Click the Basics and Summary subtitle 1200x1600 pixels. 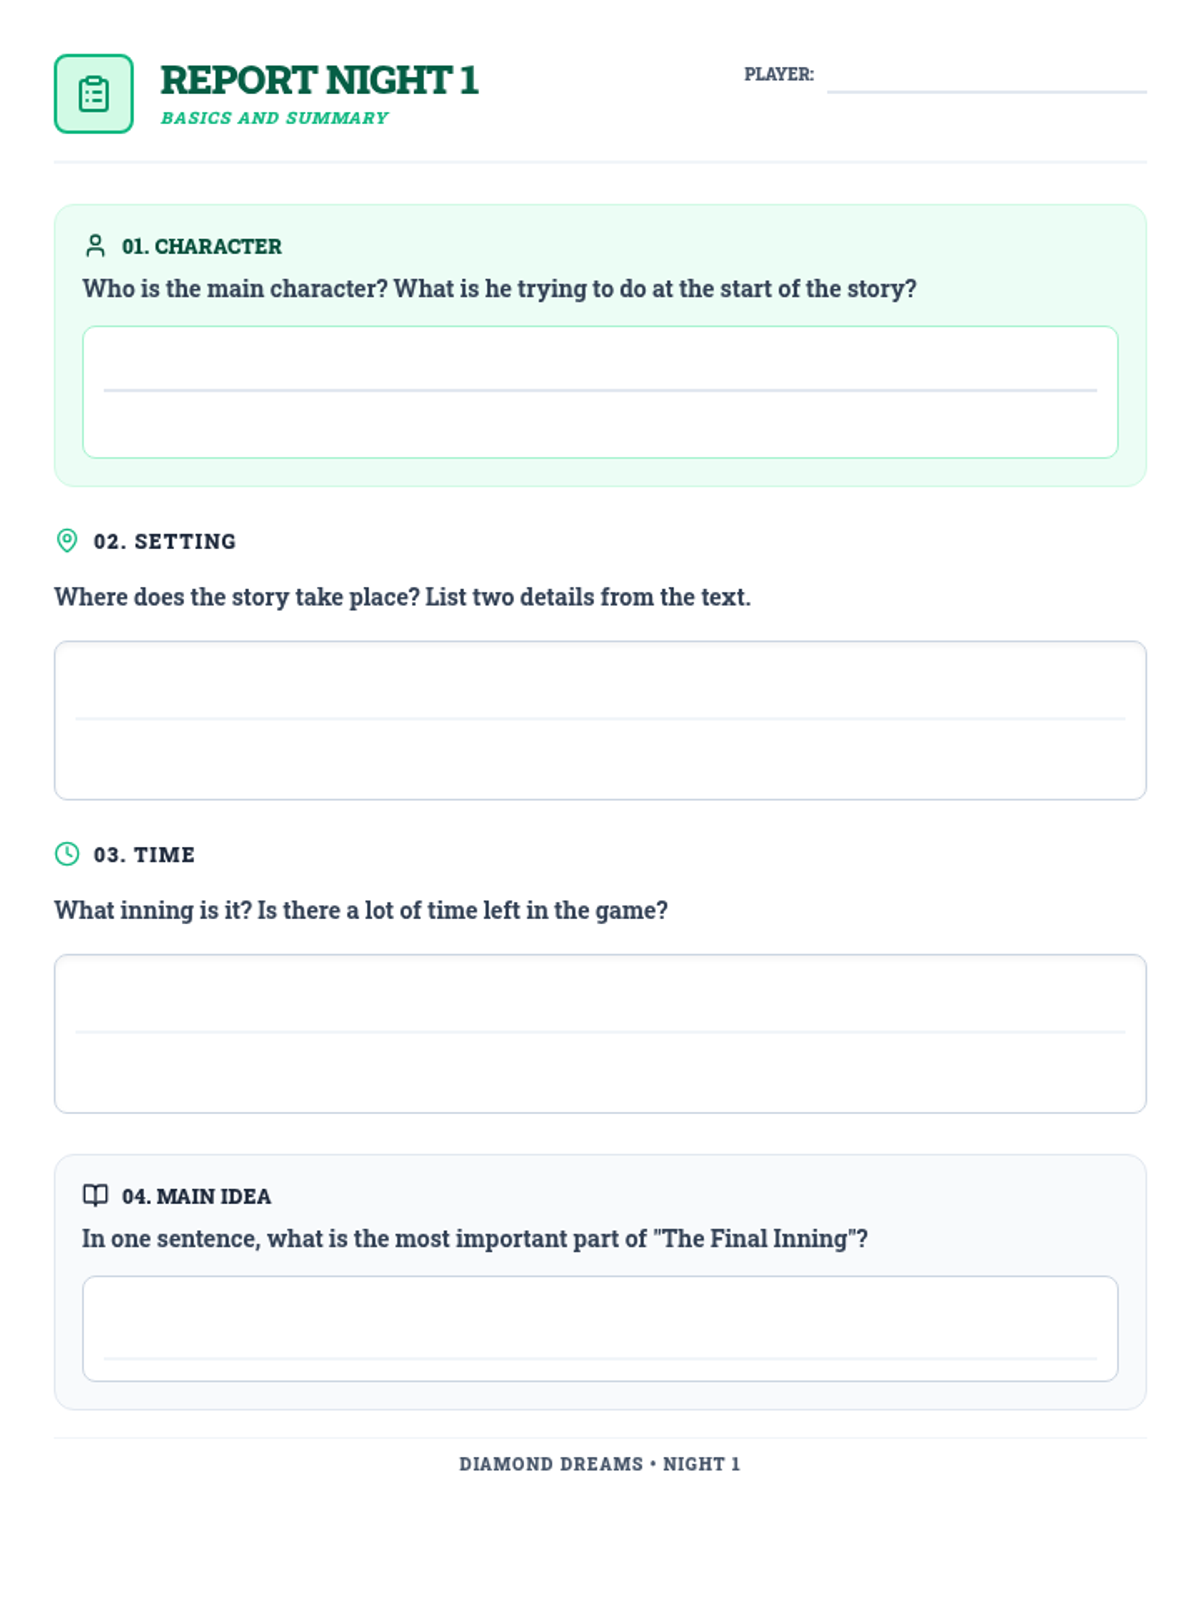click(274, 118)
